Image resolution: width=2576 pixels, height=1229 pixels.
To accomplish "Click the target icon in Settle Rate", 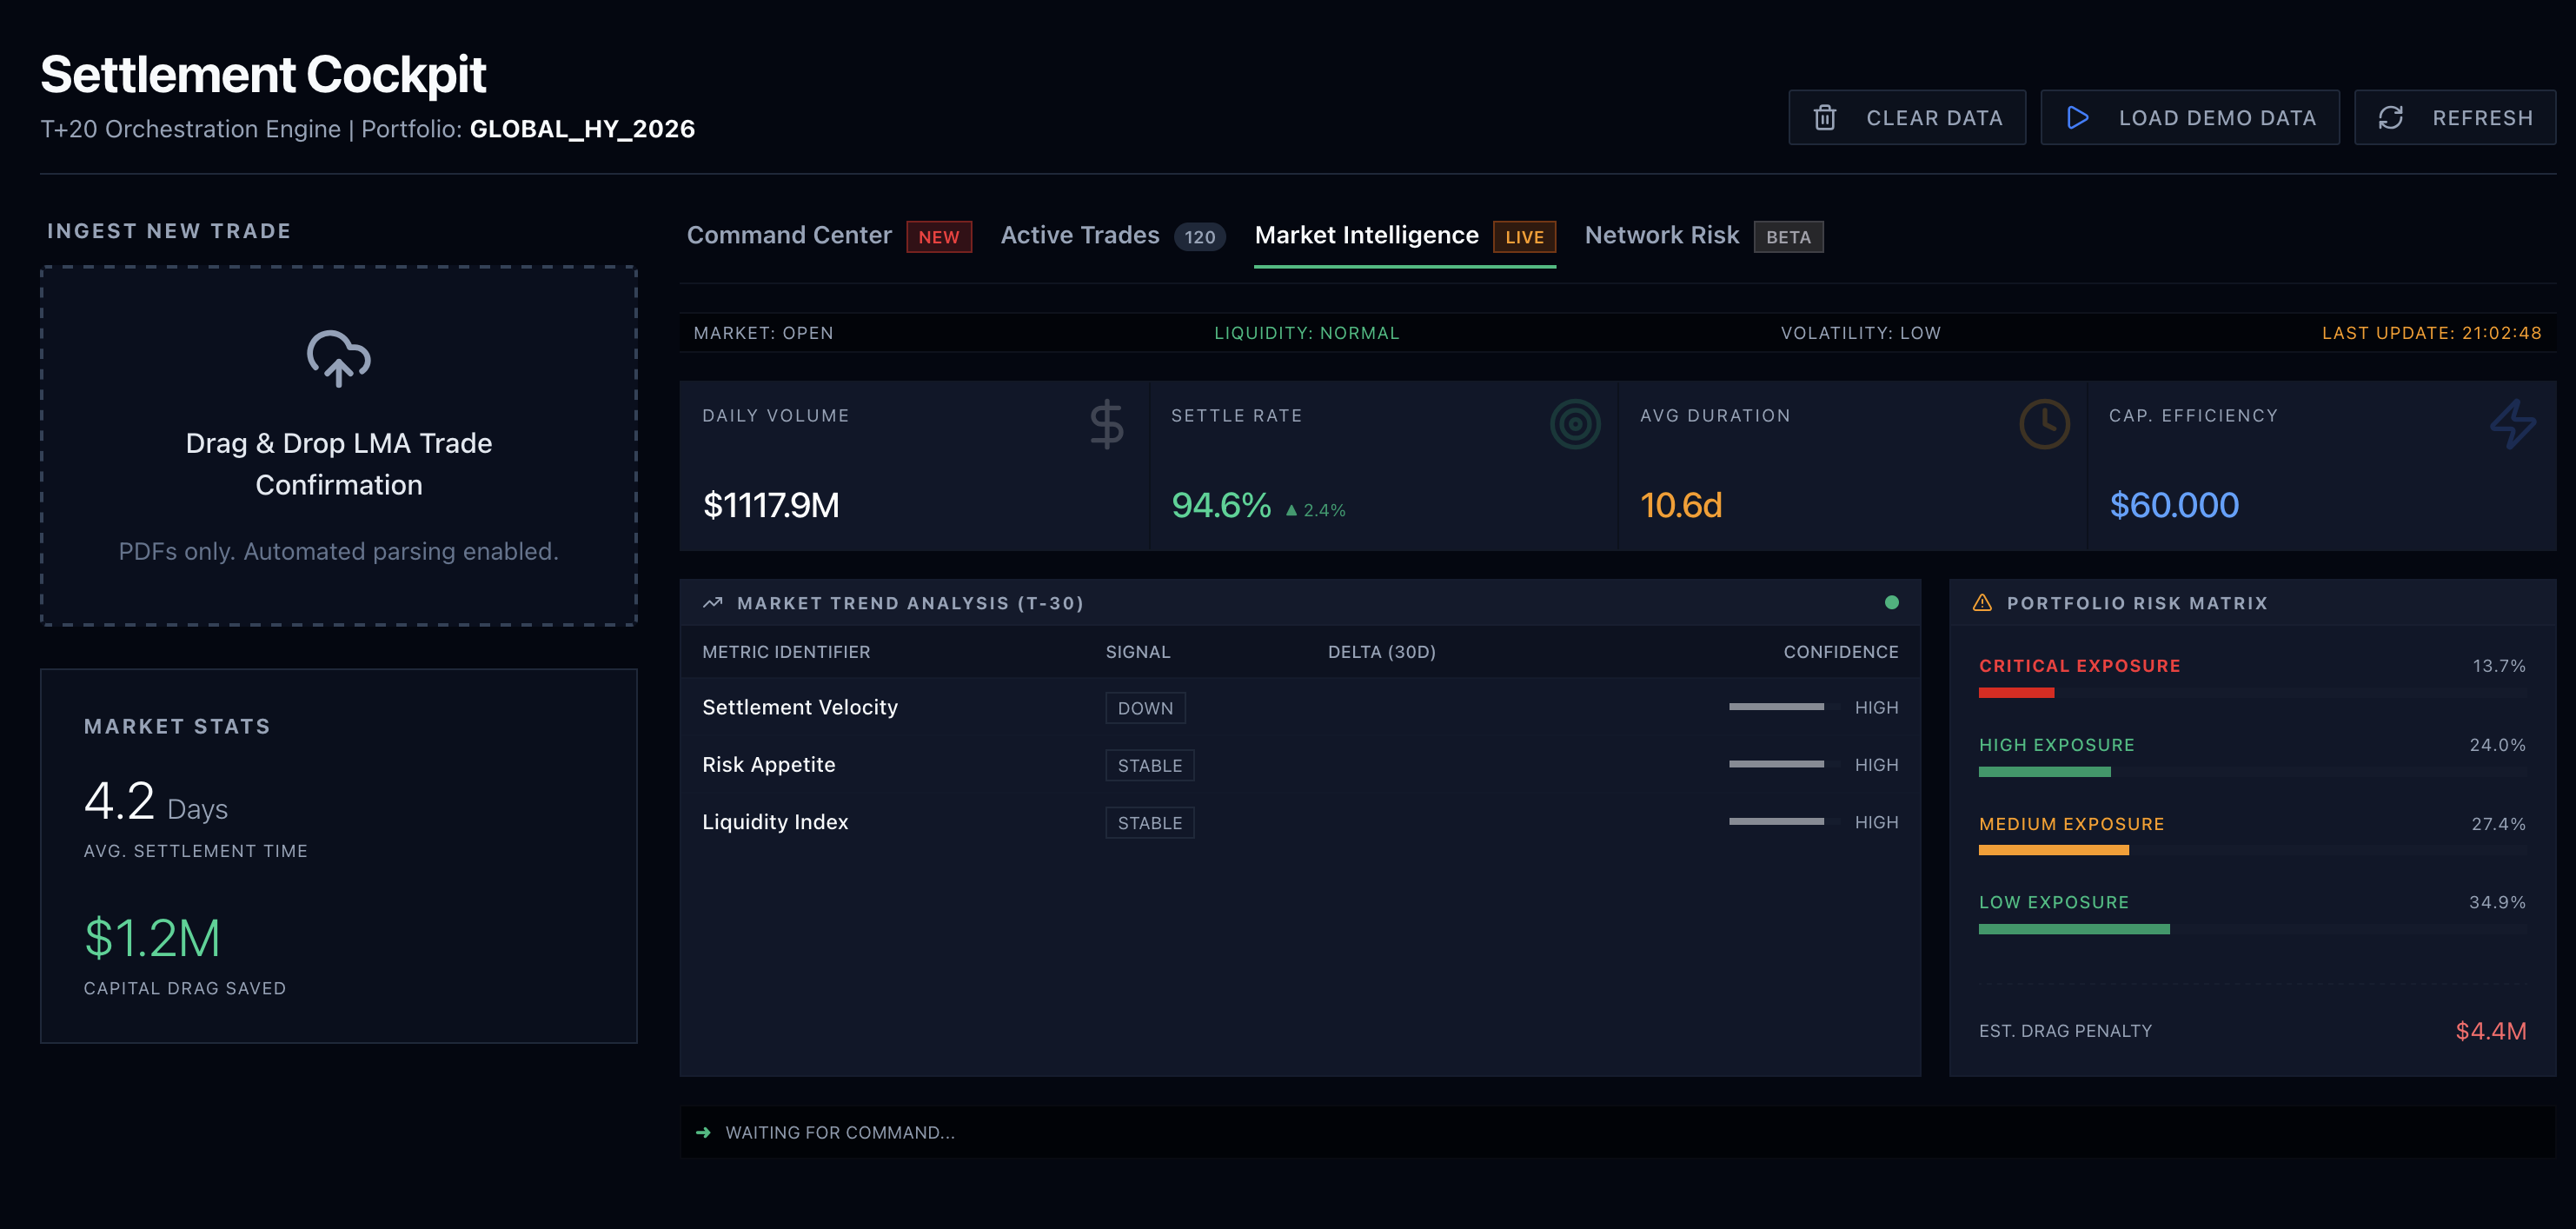I will pos(1574,424).
